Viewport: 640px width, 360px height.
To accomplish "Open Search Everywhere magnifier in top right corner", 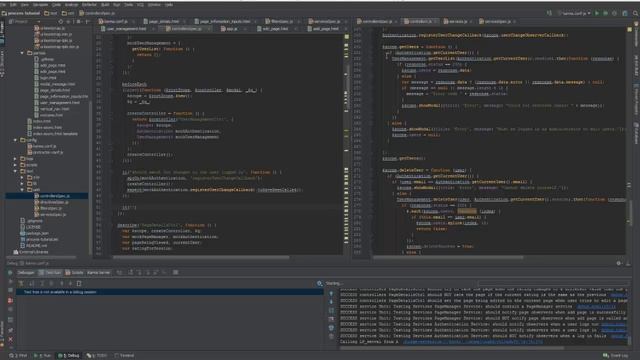I will point(635,13).
